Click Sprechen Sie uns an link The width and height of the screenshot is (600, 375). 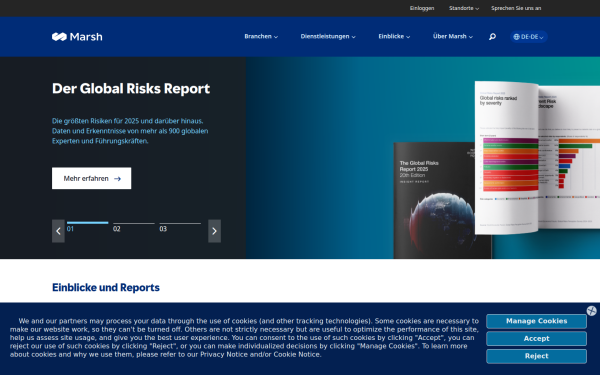click(x=516, y=8)
